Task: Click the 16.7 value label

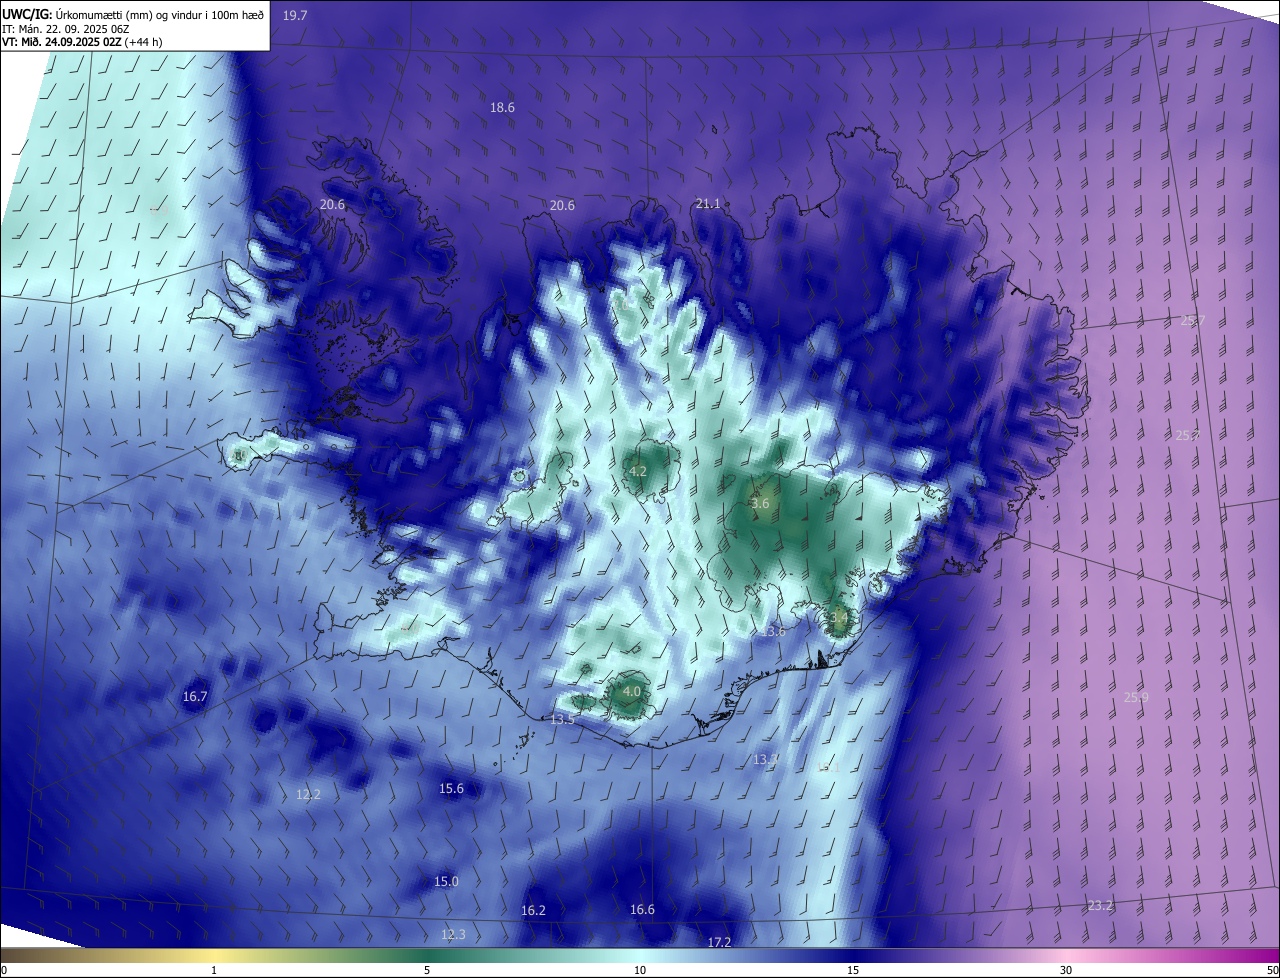Action: click(x=195, y=696)
